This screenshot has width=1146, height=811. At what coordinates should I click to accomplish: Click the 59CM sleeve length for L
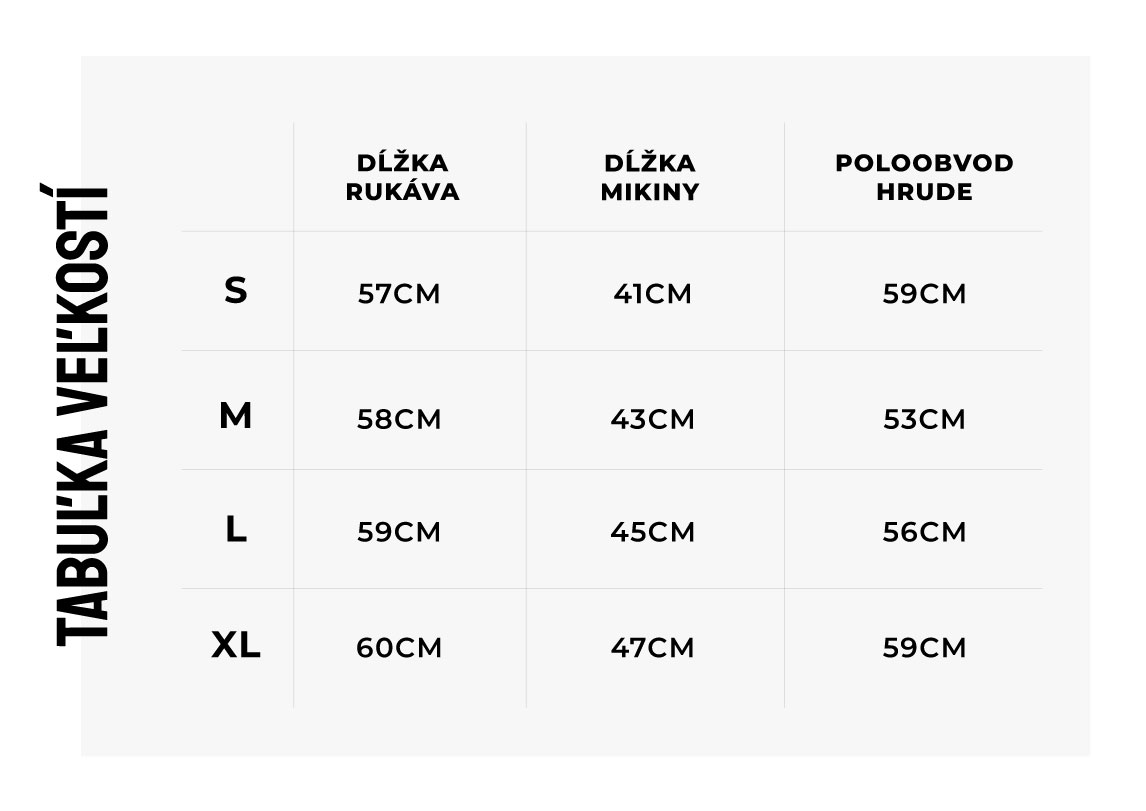pyautogui.click(x=399, y=532)
